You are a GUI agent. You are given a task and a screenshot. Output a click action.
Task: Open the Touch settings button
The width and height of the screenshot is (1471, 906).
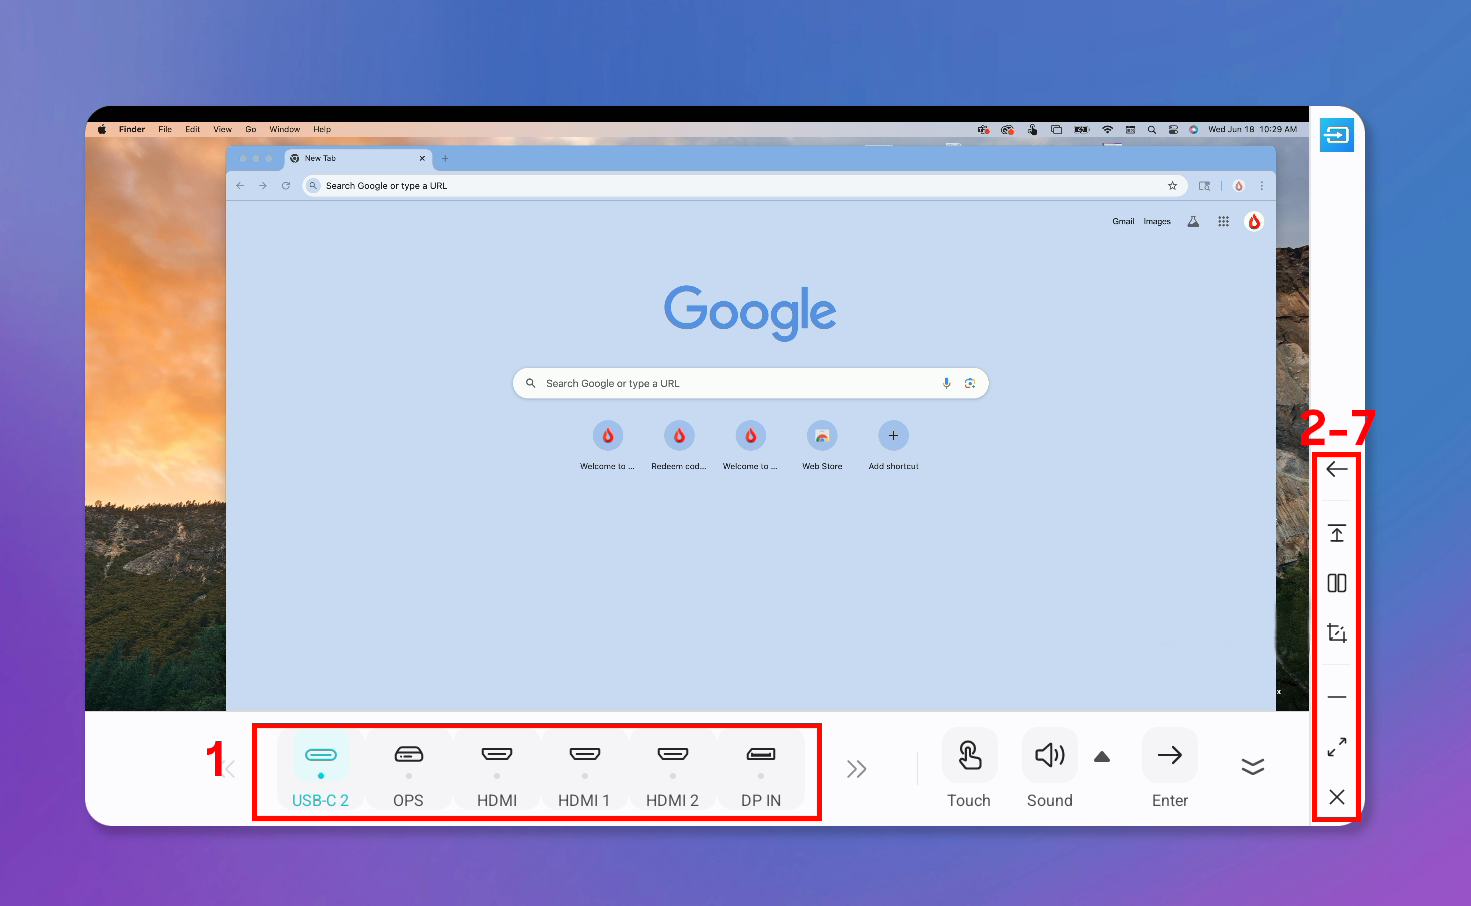coord(969,755)
